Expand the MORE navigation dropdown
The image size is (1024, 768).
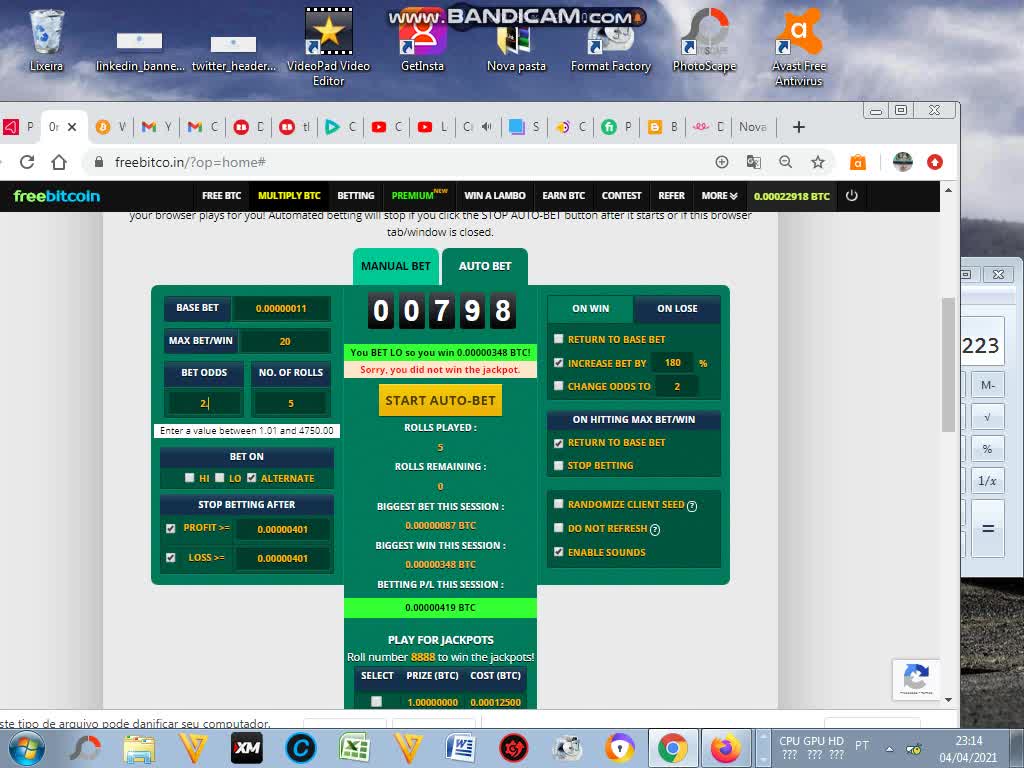[x=719, y=195]
